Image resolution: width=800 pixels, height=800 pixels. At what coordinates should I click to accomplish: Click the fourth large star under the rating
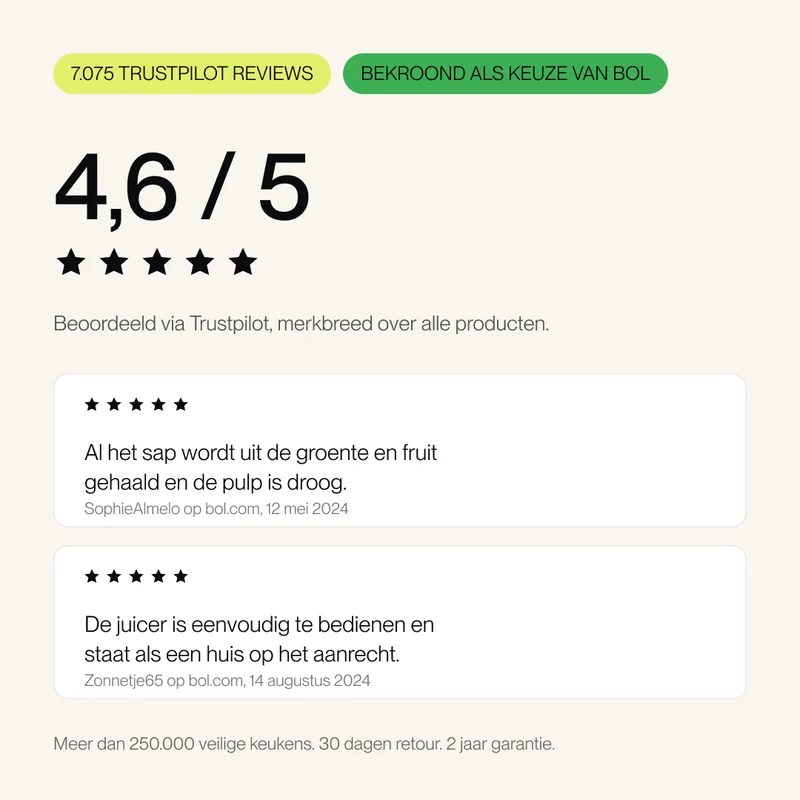point(199,262)
